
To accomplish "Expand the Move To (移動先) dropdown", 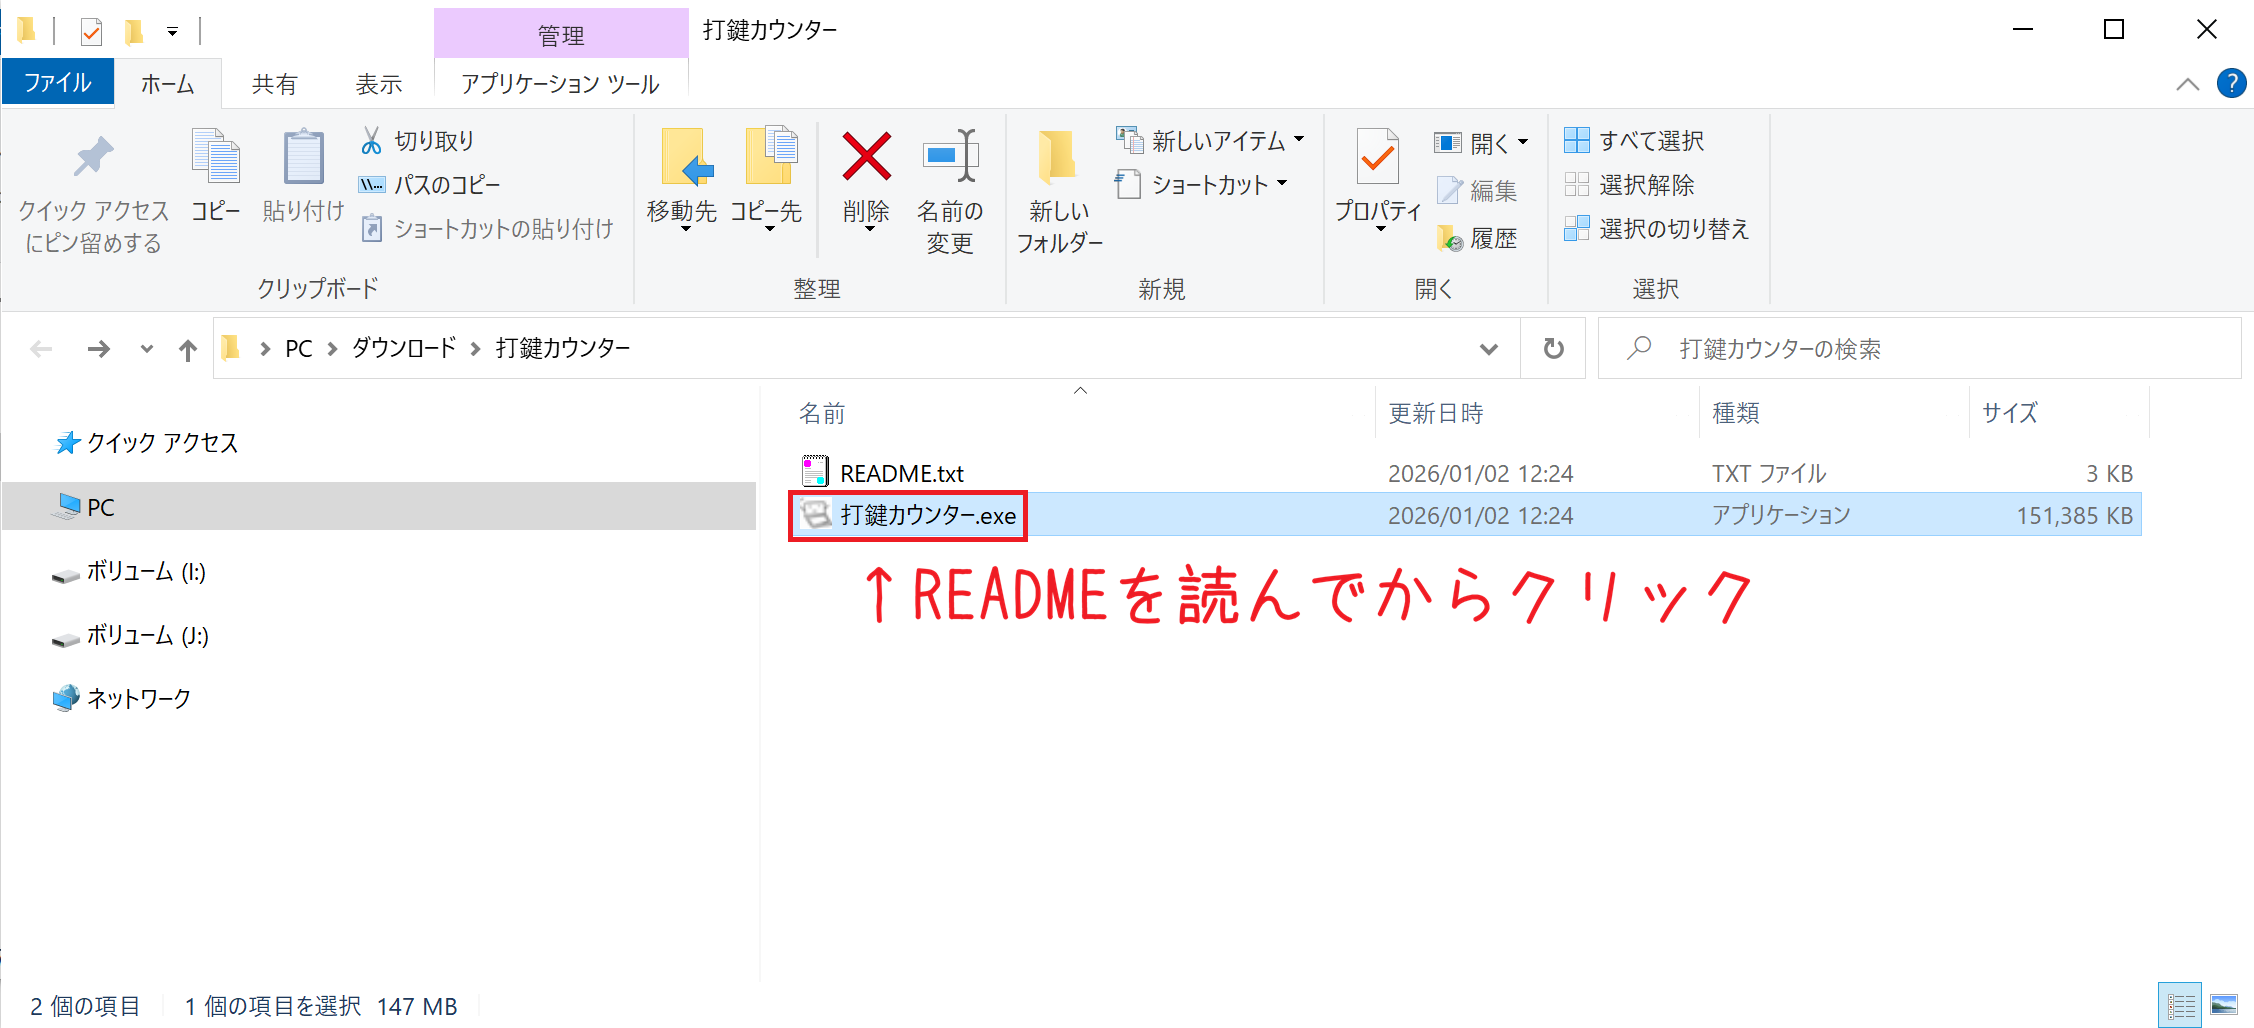I will [685, 229].
